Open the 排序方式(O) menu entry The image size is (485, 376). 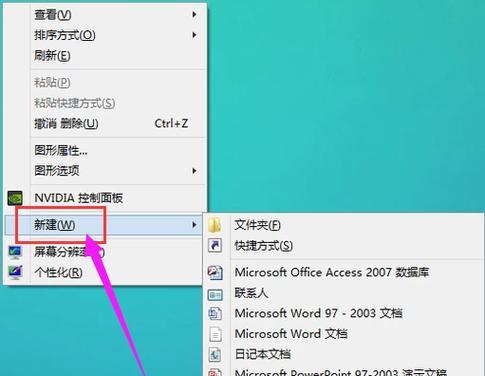click(105, 35)
